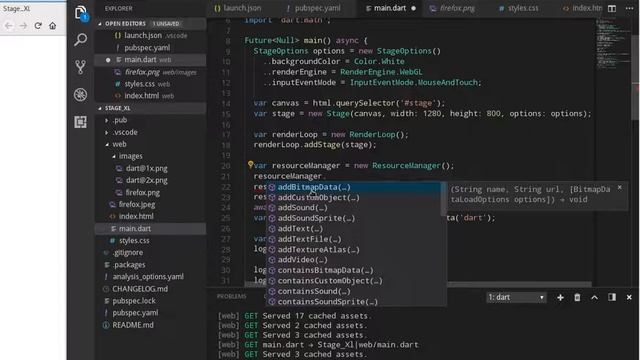The width and height of the screenshot is (640, 360).
Task: Open the PROBLEMS panel tab
Action: 231,297
